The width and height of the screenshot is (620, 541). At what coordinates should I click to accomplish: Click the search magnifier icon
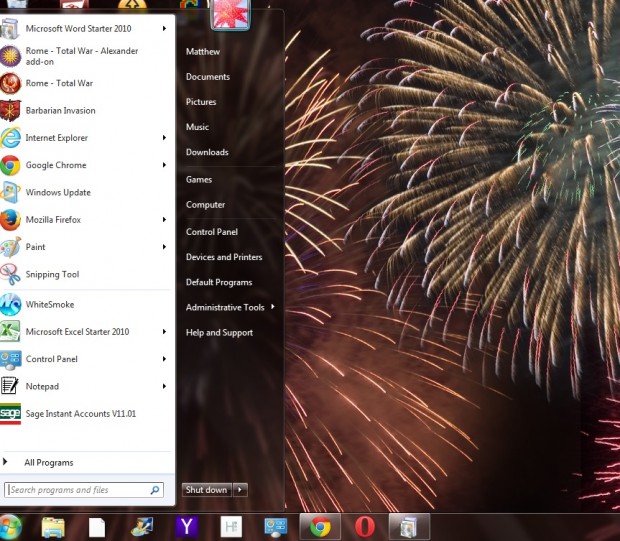click(155, 490)
